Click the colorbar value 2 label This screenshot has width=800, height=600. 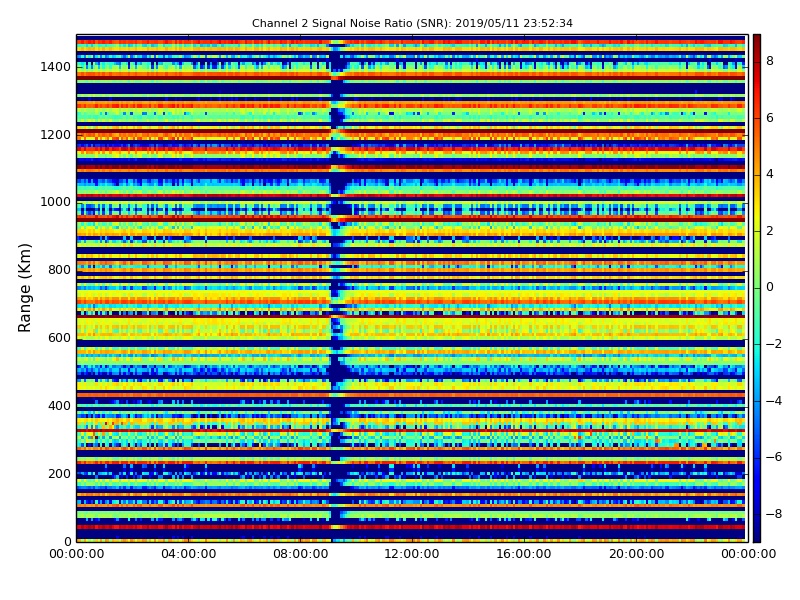[x=770, y=231]
